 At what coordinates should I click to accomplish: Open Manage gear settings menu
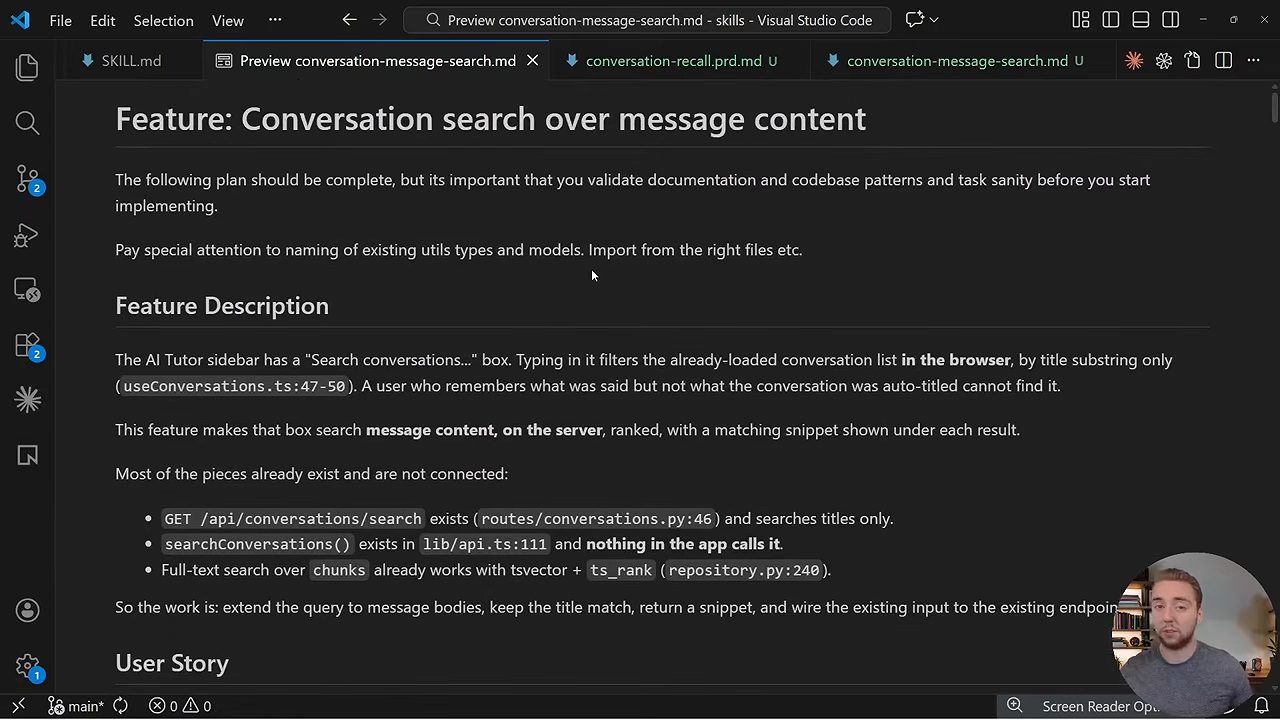coord(27,666)
